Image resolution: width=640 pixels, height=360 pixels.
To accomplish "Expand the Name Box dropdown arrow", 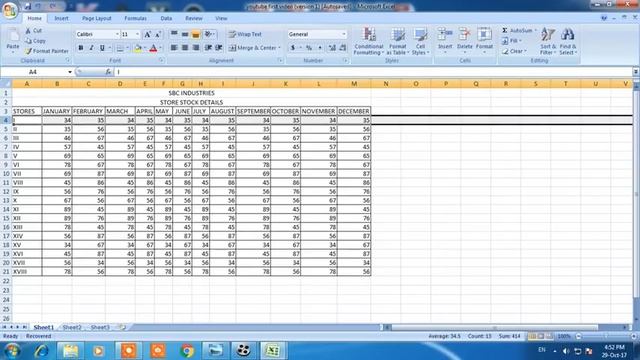I will click(x=70, y=72).
